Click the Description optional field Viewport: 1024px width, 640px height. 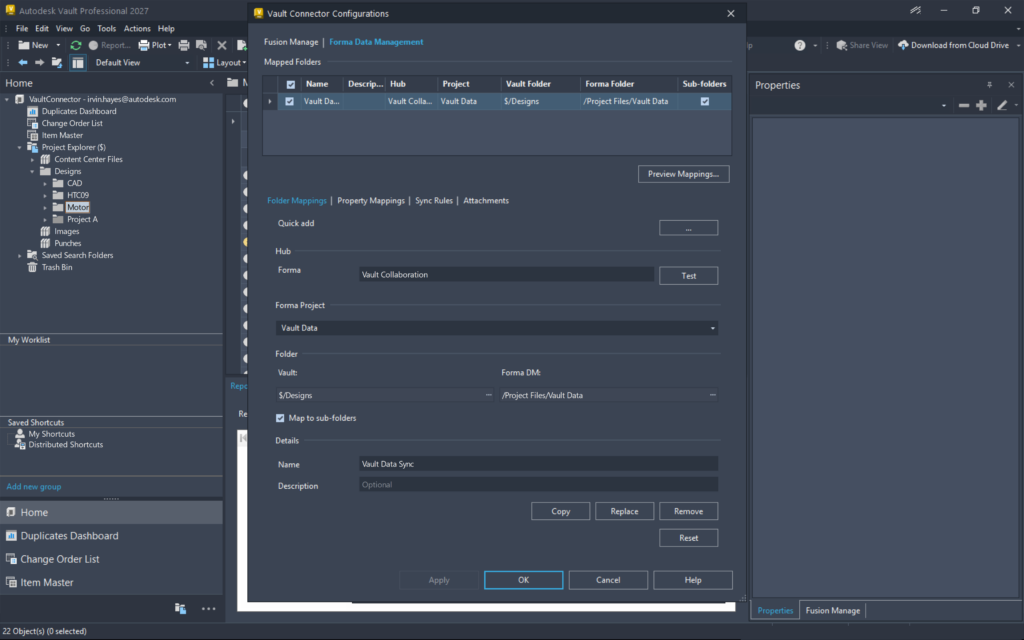point(538,485)
